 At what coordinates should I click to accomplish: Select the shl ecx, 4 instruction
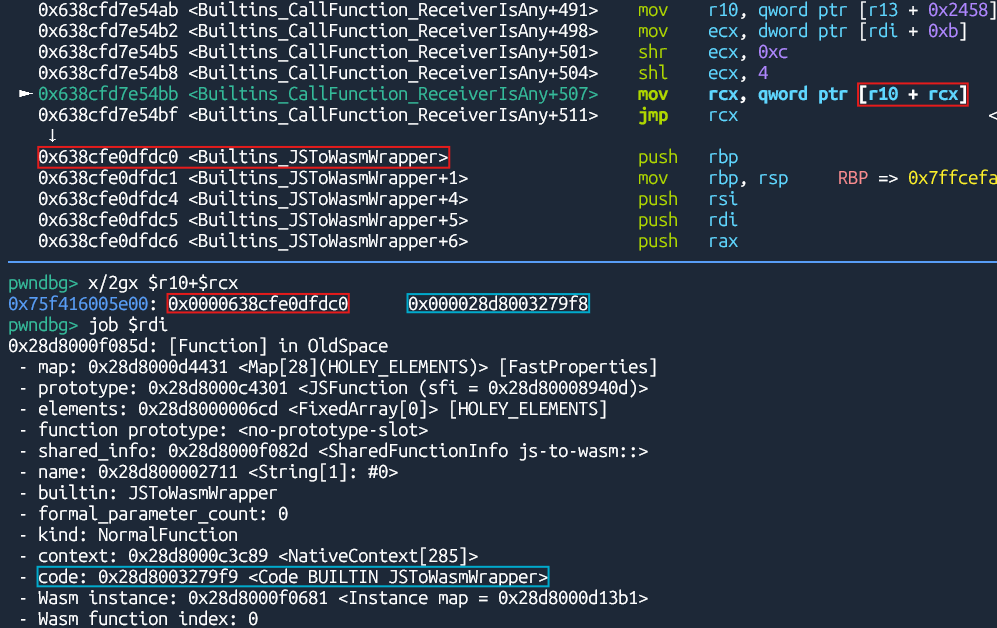(688, 73)
